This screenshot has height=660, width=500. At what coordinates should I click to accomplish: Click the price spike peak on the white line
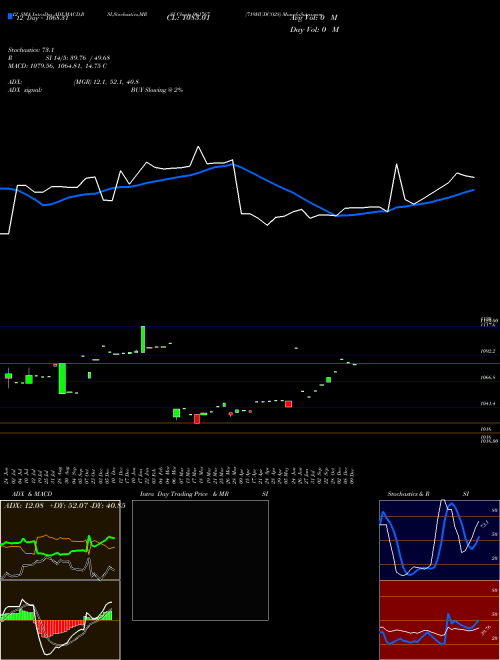(x=198, y=147)
